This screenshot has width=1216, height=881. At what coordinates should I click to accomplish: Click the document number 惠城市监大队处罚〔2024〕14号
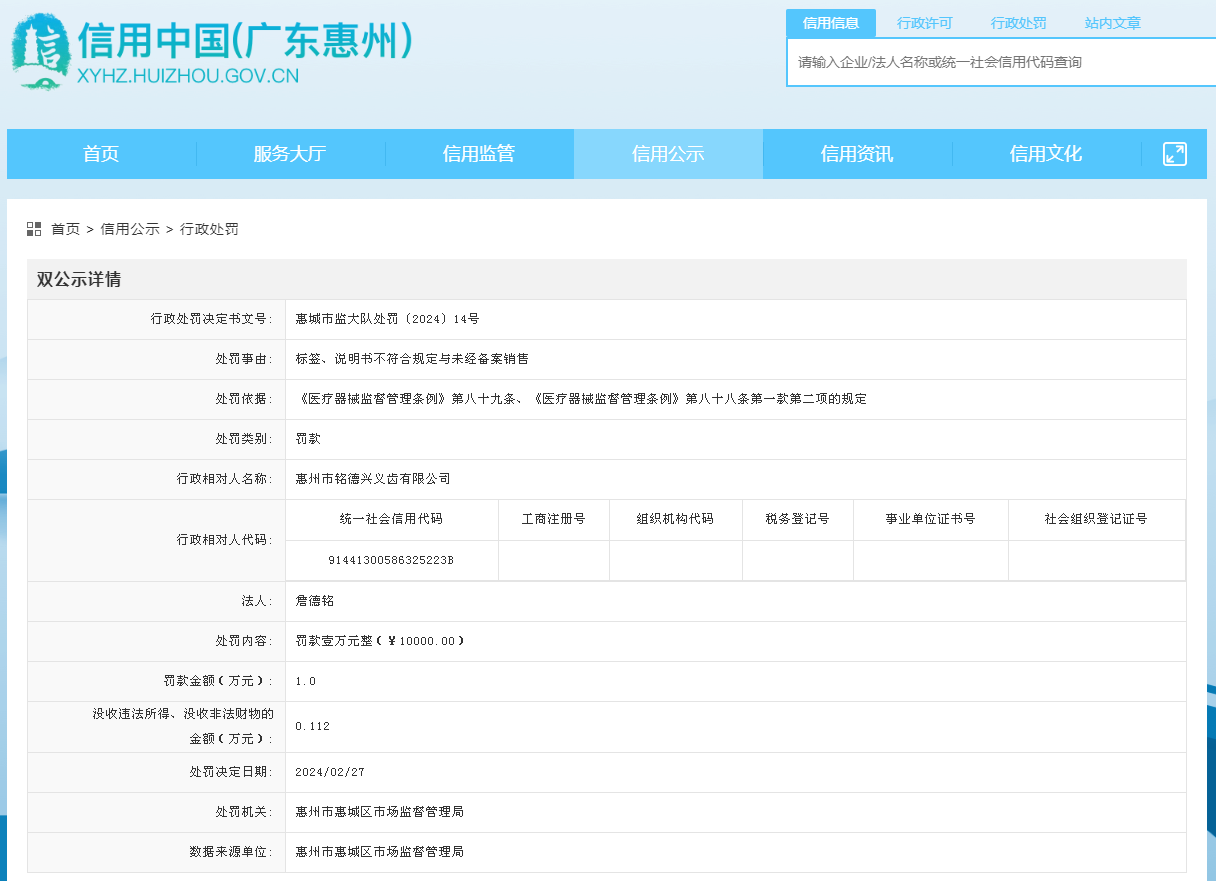pyautogui.click(x=388, y=319)
